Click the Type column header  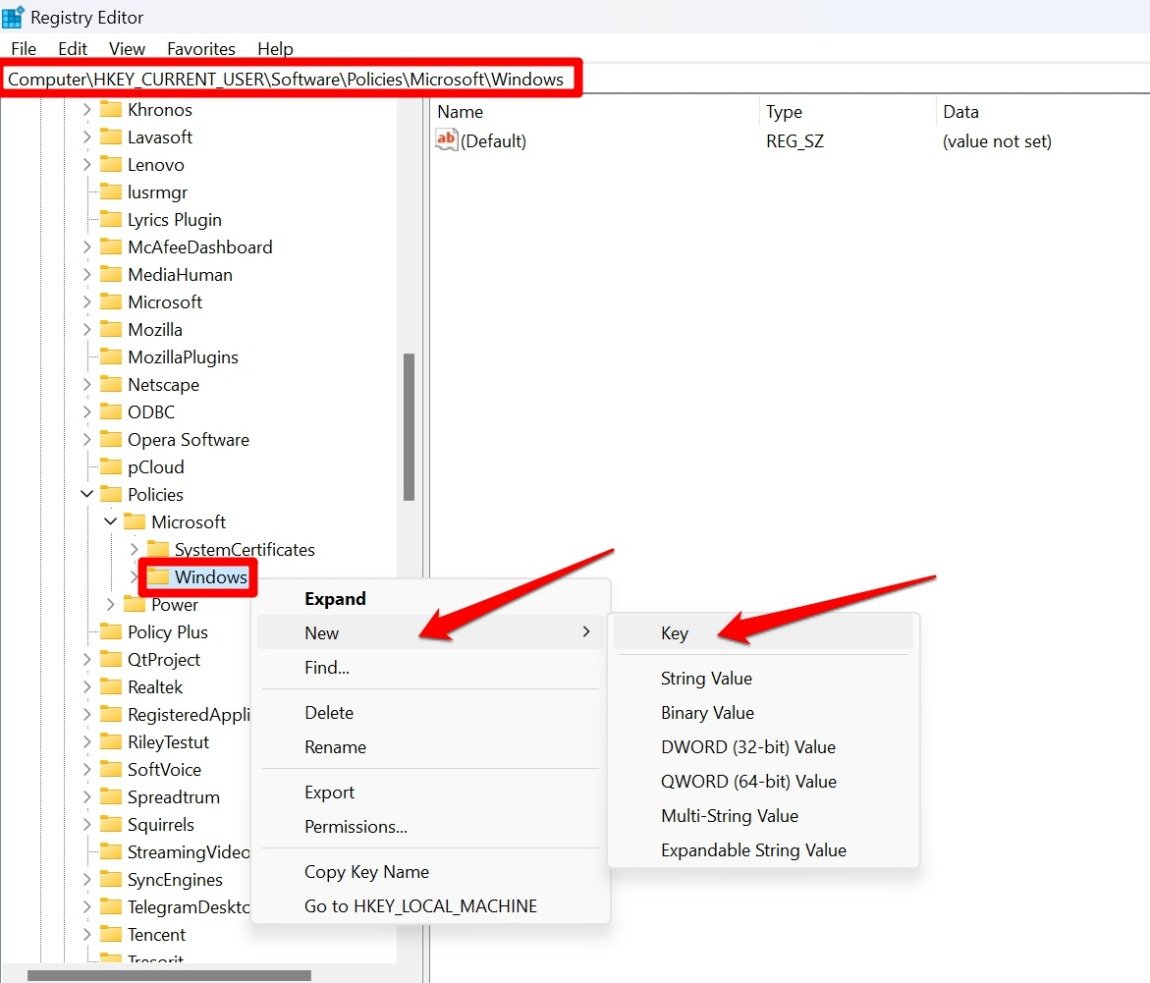click(848, 112)
